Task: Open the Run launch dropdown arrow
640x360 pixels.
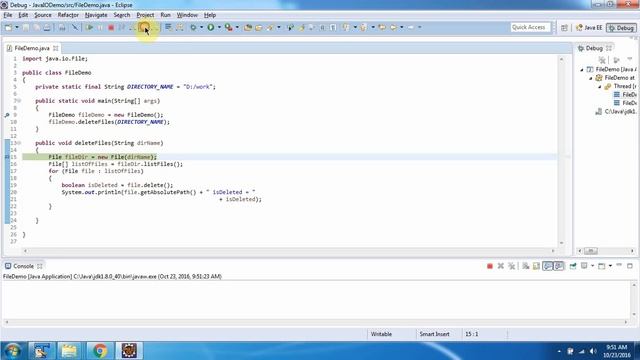Action: [219, 27]
